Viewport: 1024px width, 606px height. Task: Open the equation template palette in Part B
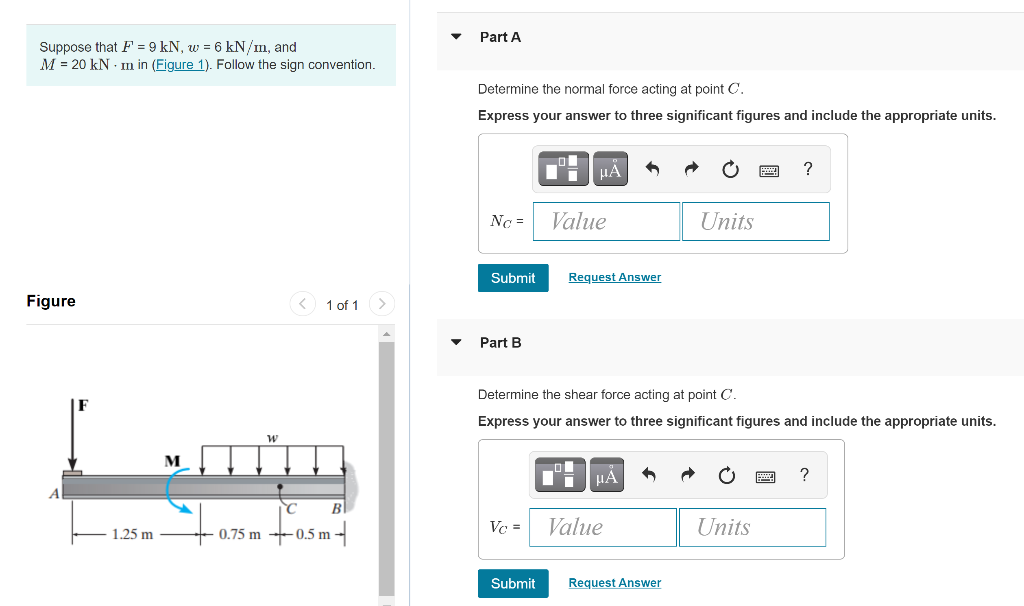(559, 474)
